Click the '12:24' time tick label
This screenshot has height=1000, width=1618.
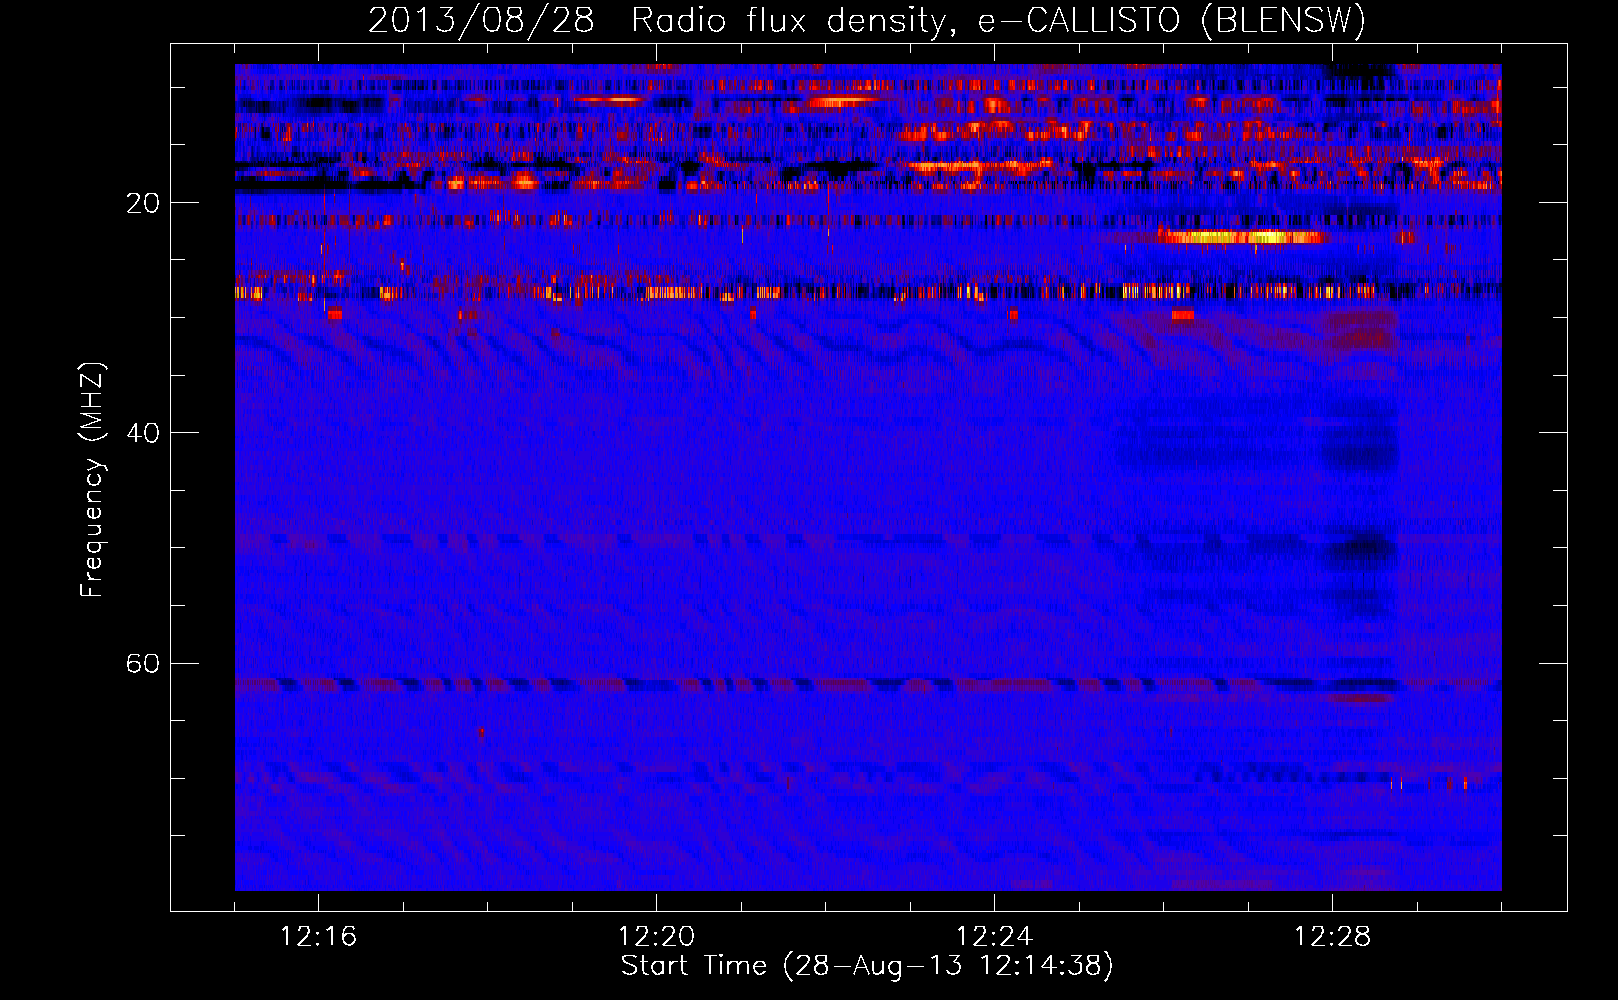pos(994,937)
